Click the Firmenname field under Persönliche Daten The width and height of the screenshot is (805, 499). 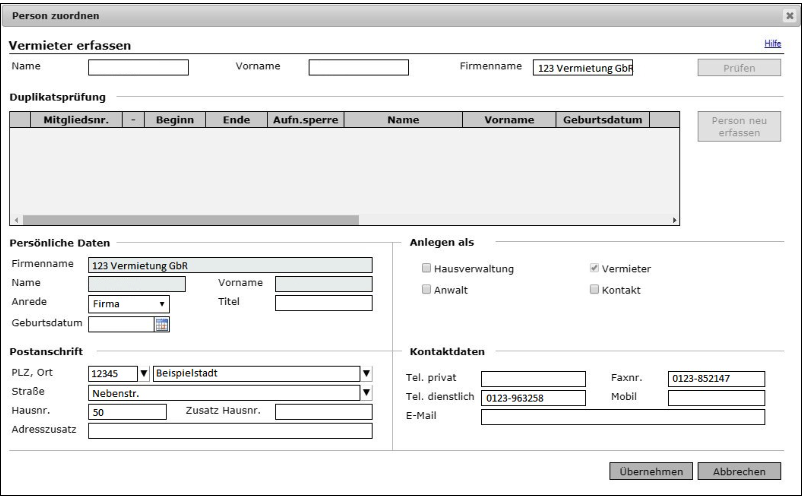click(x=230, y=265)
